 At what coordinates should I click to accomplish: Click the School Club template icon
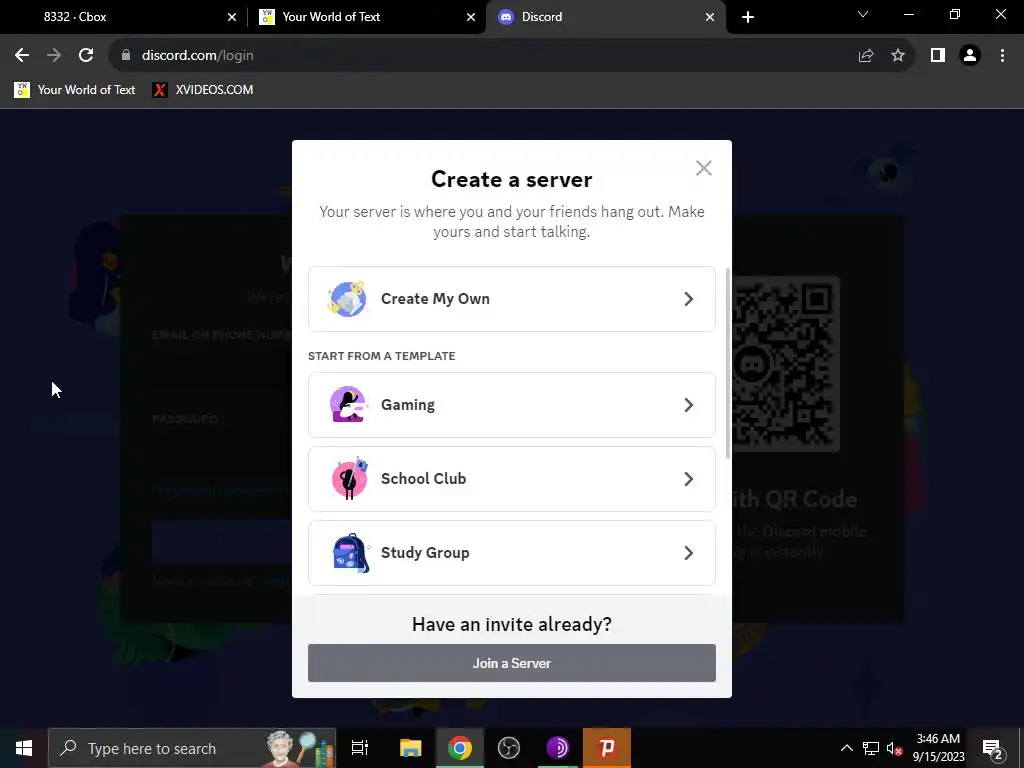coord(349,479)
